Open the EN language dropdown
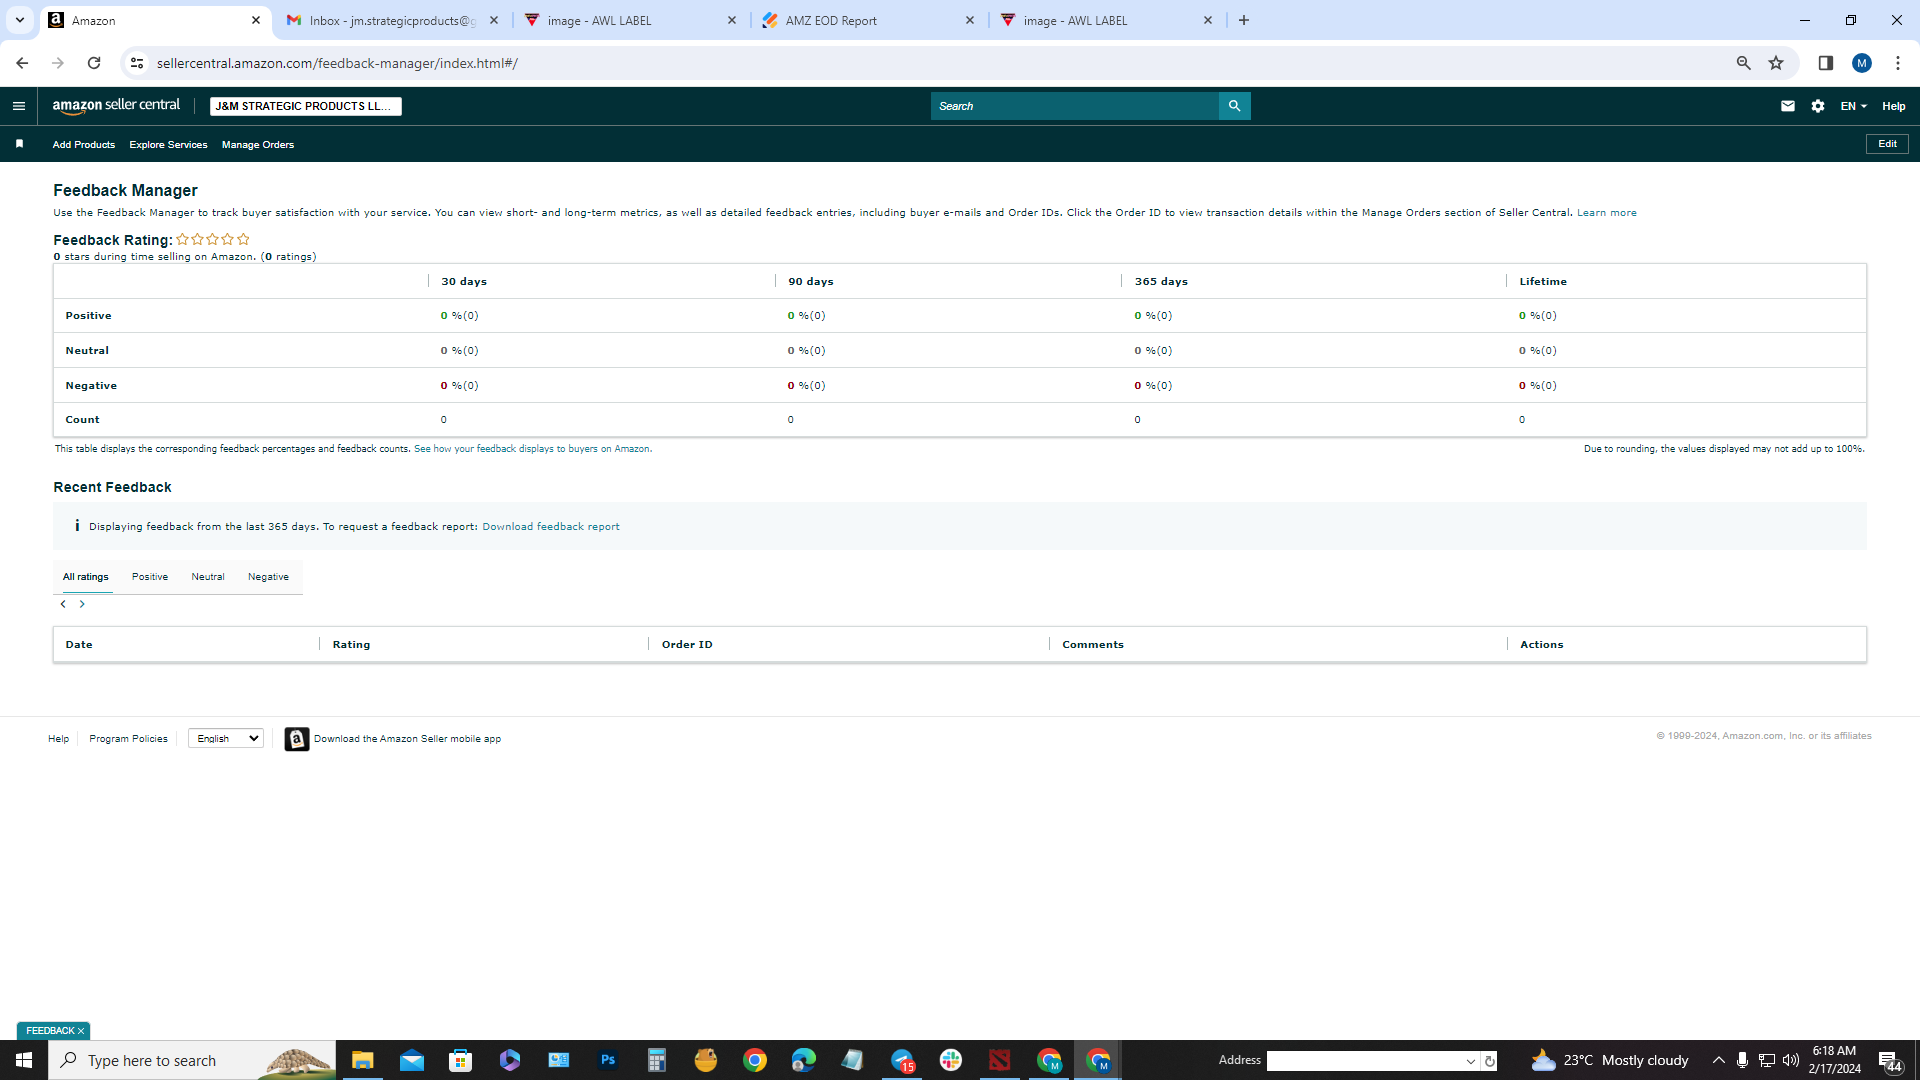Viewport: 1920px width, 1080px height. [x=1853, y=106]
